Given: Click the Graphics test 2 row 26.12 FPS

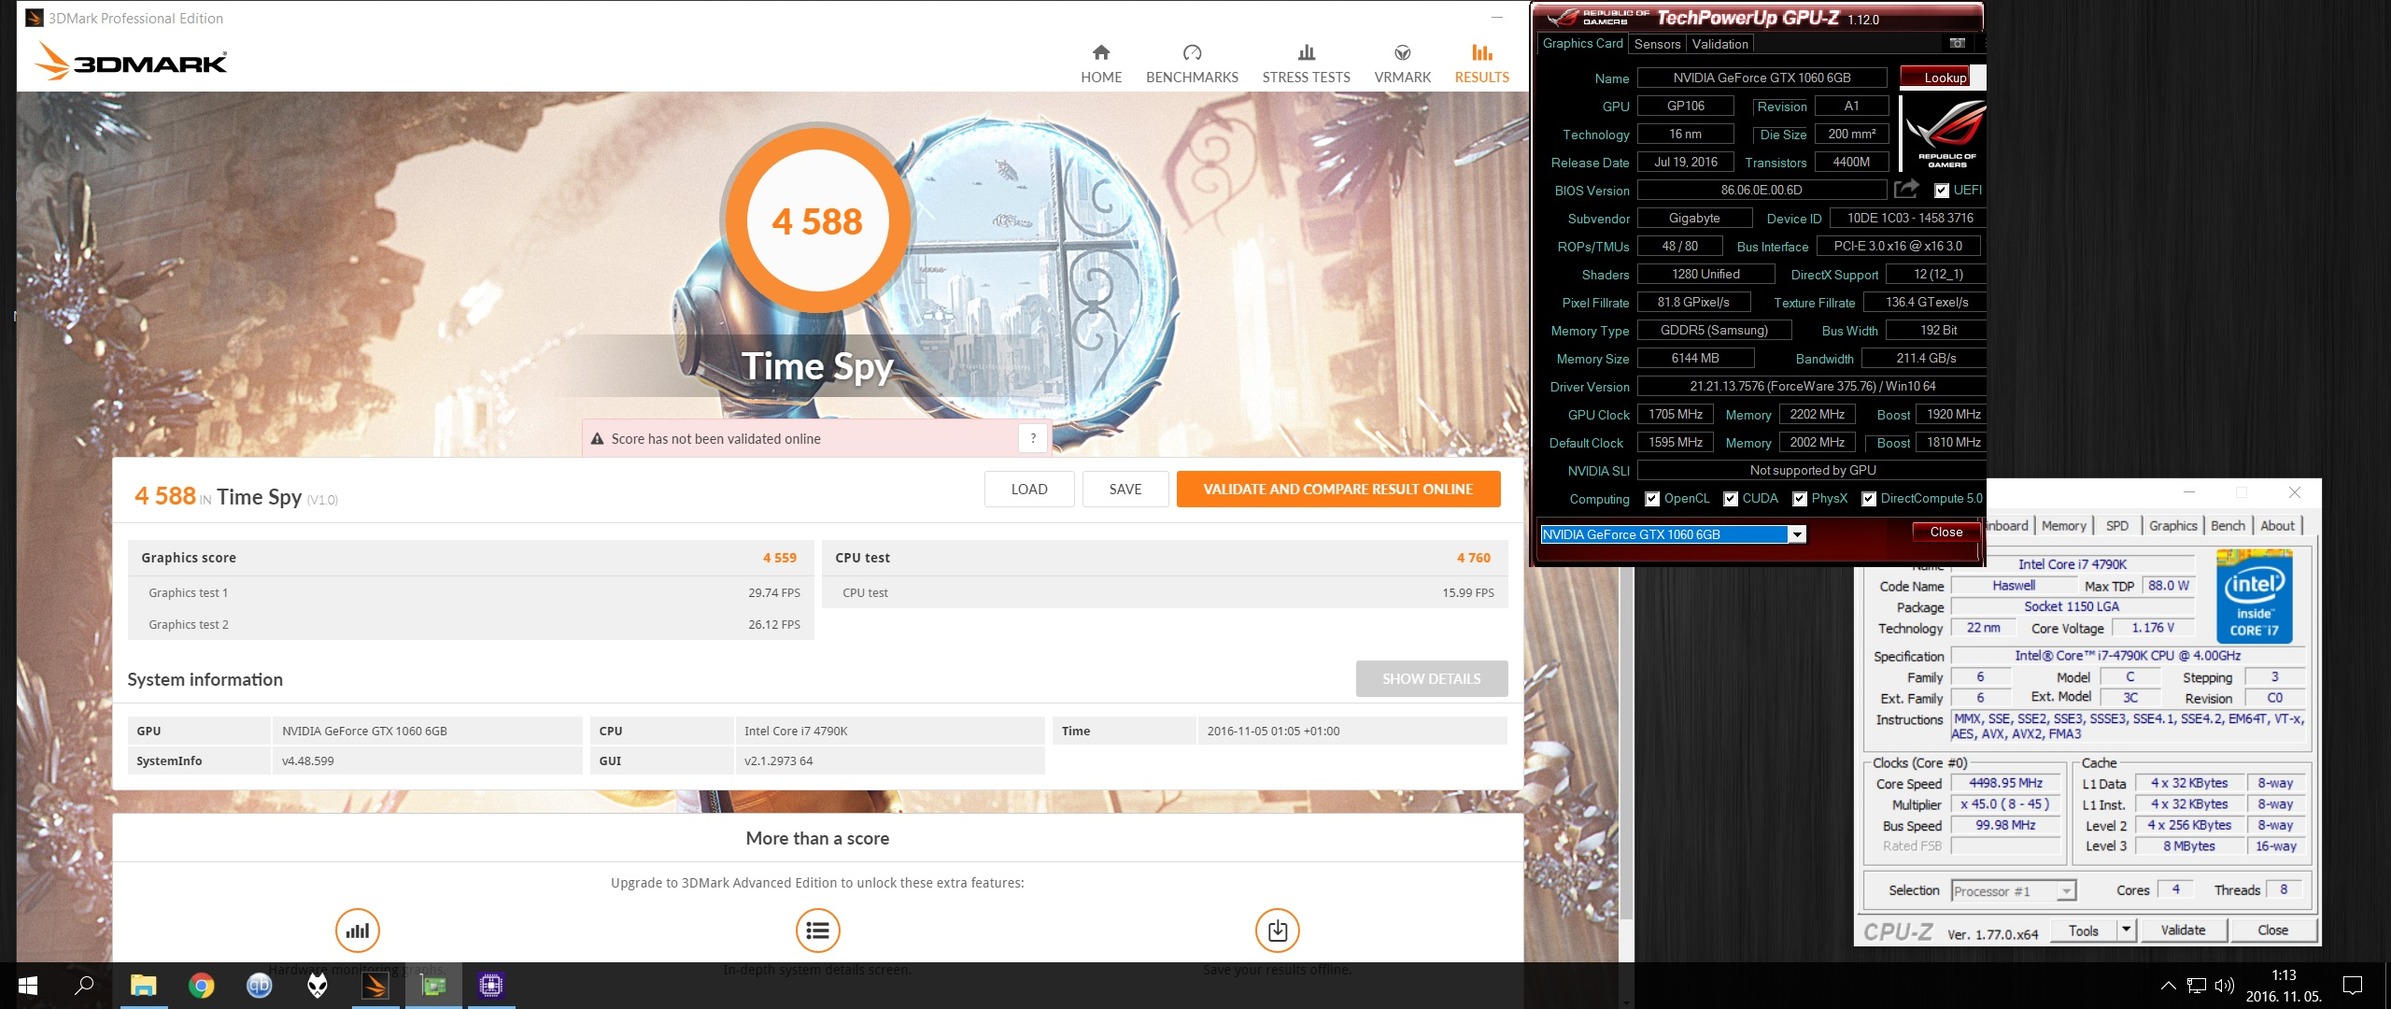Looking at the screenshot, I should click(x=471, y=624).
